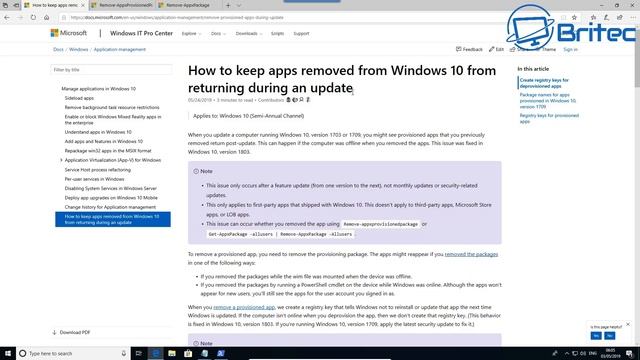The width and height of the screenshot is (640, 360).
Task: Open the Edge Settings and more menu
Action: coord(633,18)
